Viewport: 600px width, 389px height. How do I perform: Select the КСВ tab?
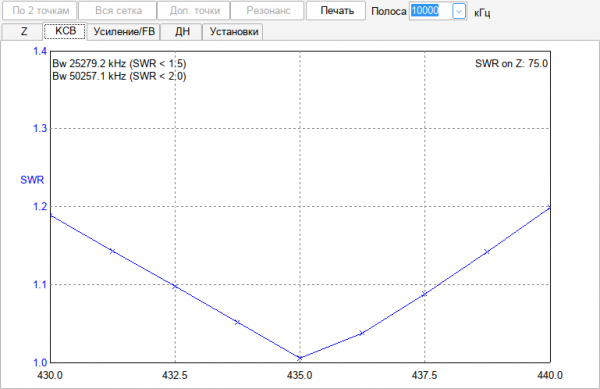coord(65,31)
